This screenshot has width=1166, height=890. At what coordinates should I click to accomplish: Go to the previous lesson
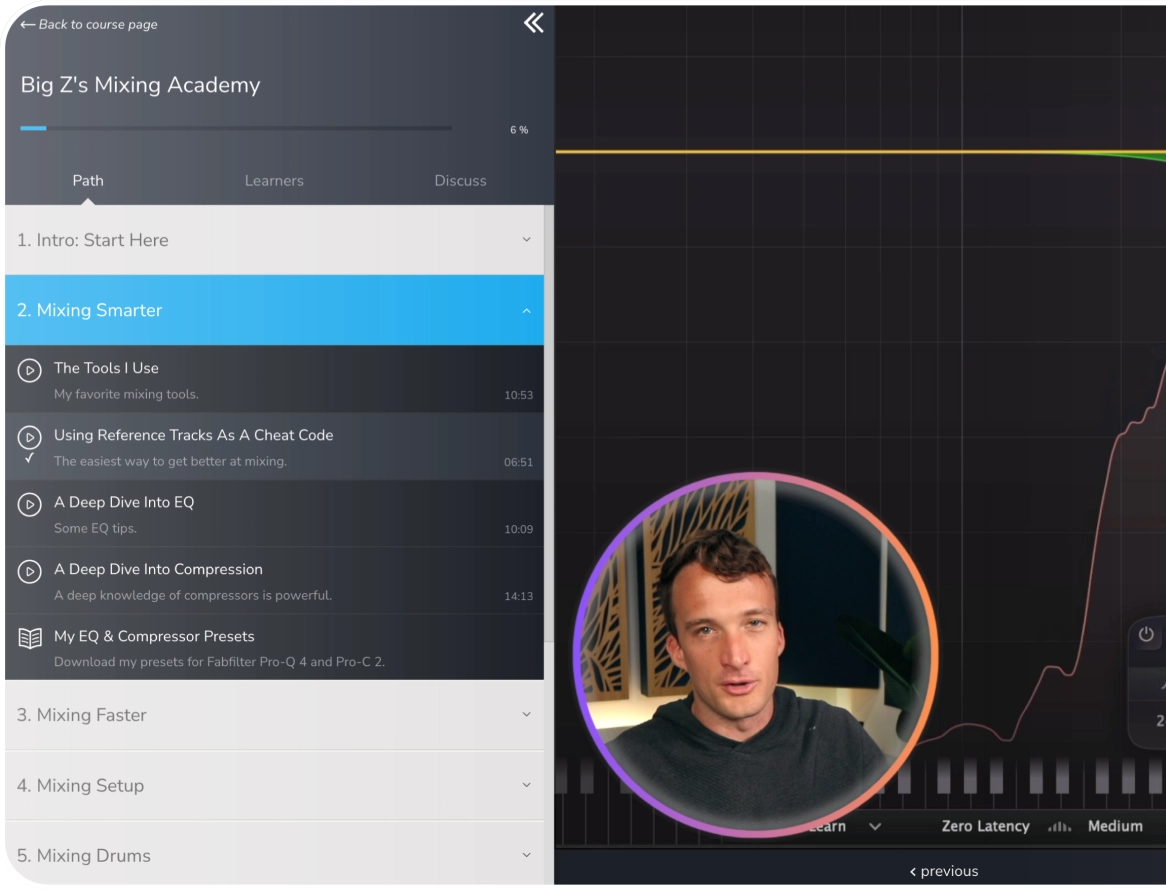click(x=944, y=871)
